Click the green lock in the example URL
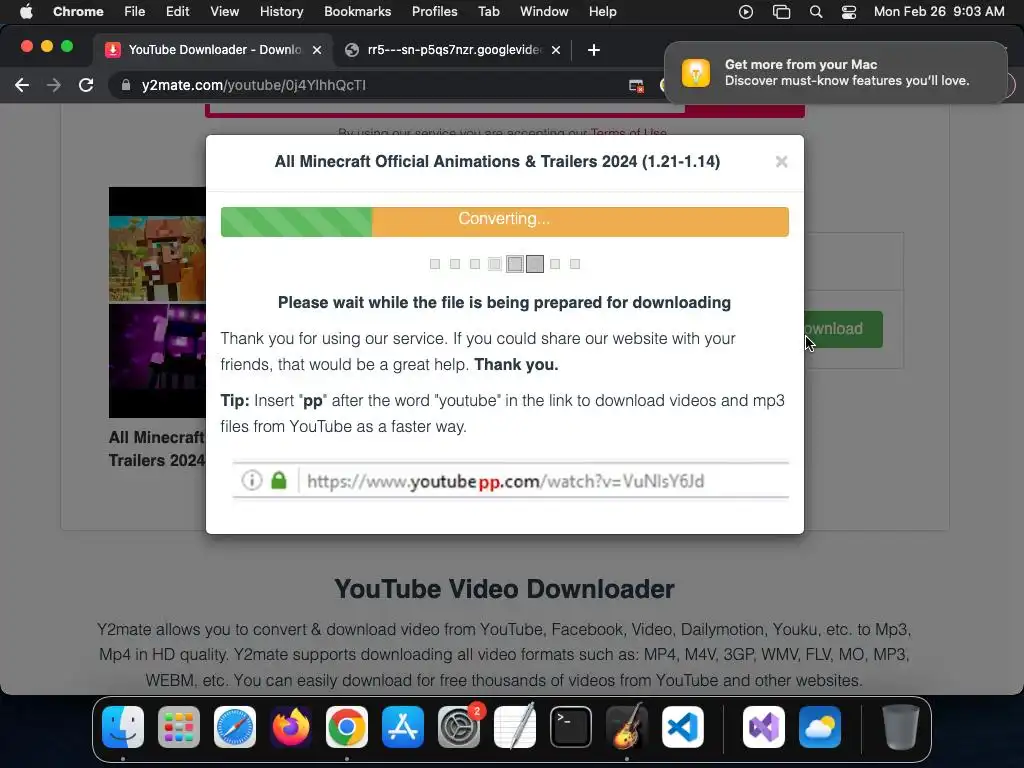1024x768 pixels. 279,481
